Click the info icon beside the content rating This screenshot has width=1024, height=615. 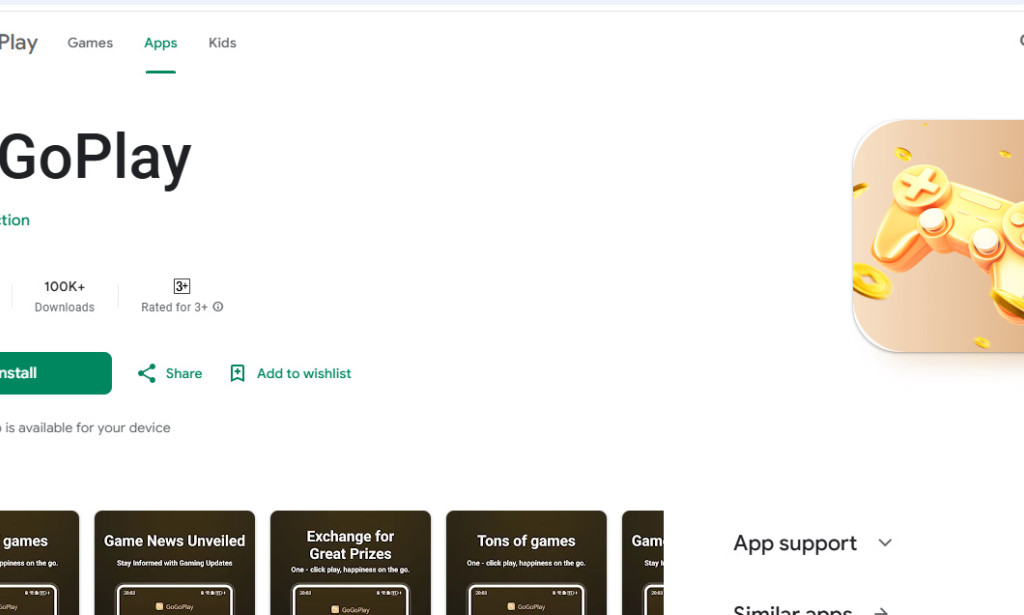[221, 307]
